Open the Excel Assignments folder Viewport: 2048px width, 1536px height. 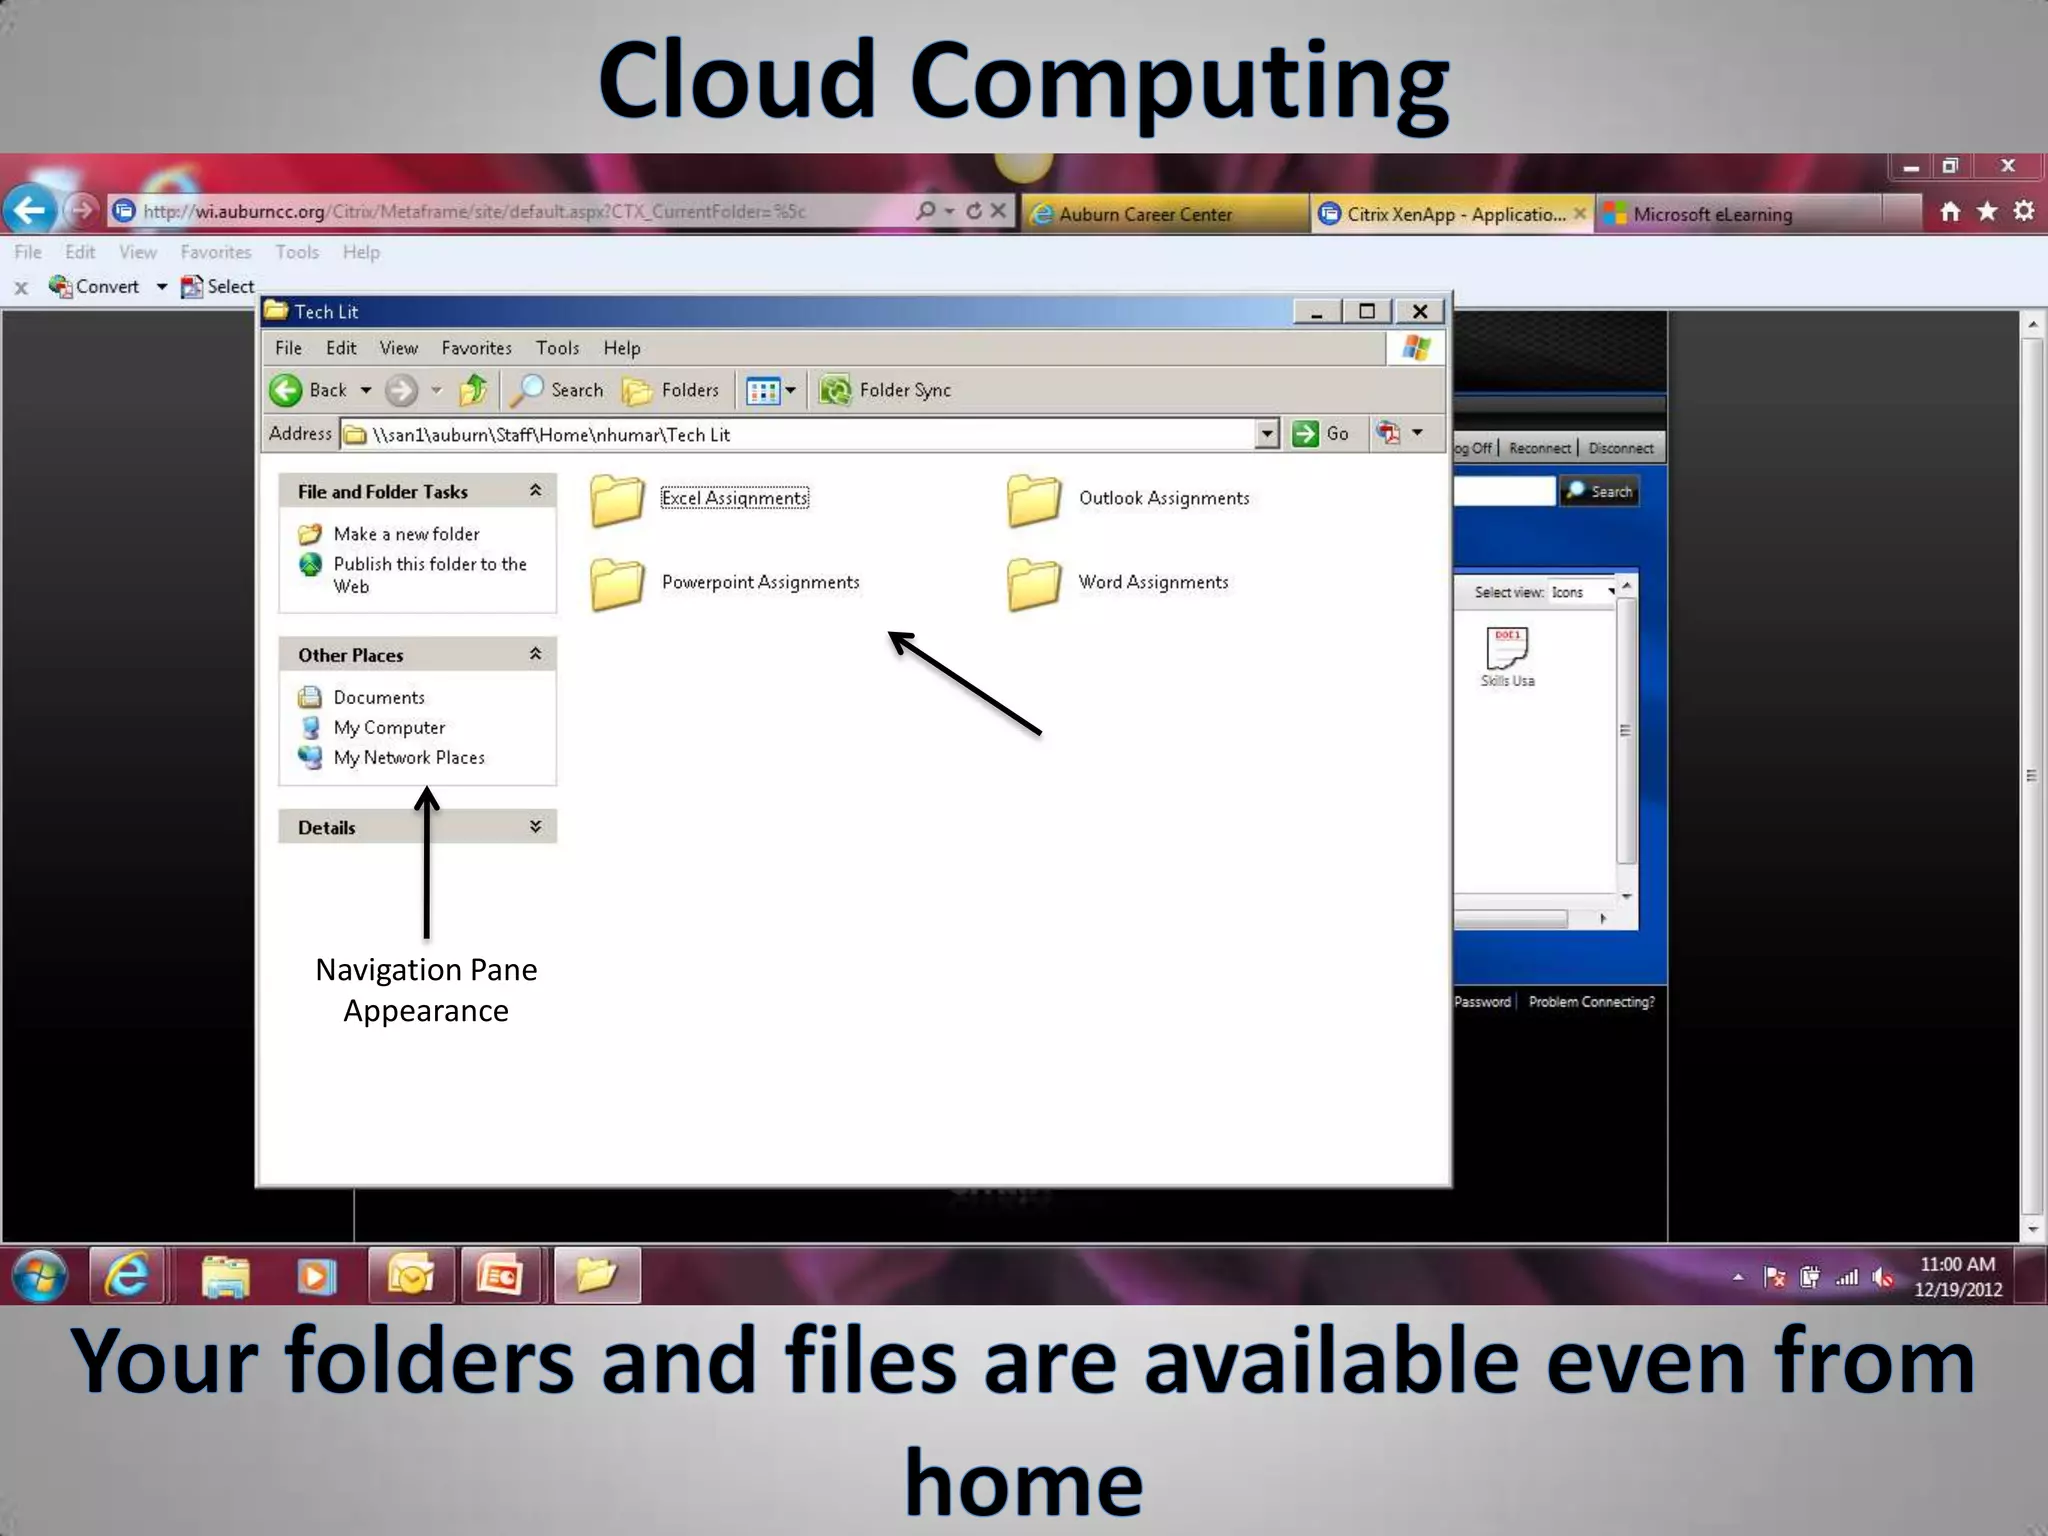pos(618,500)
